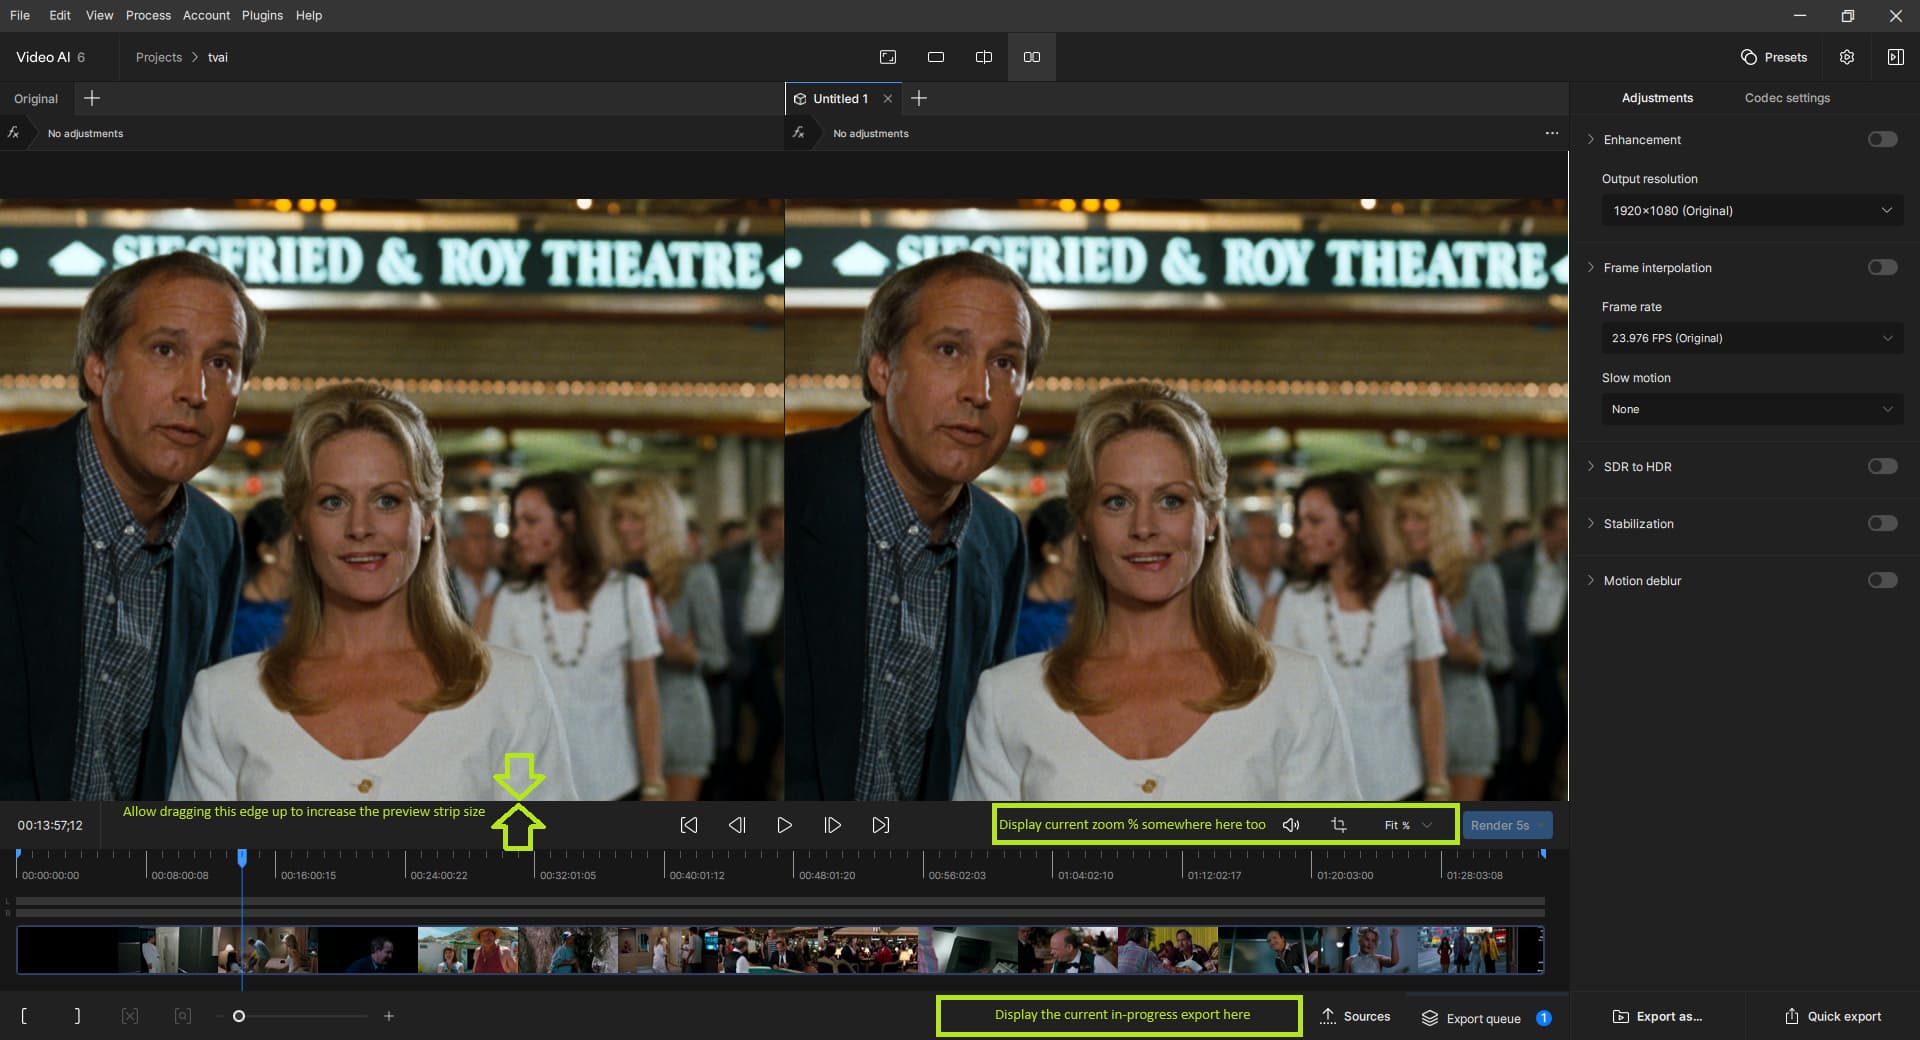
Task: Open the Process menu
Action: pyautogui.click(x=148, y=15)
